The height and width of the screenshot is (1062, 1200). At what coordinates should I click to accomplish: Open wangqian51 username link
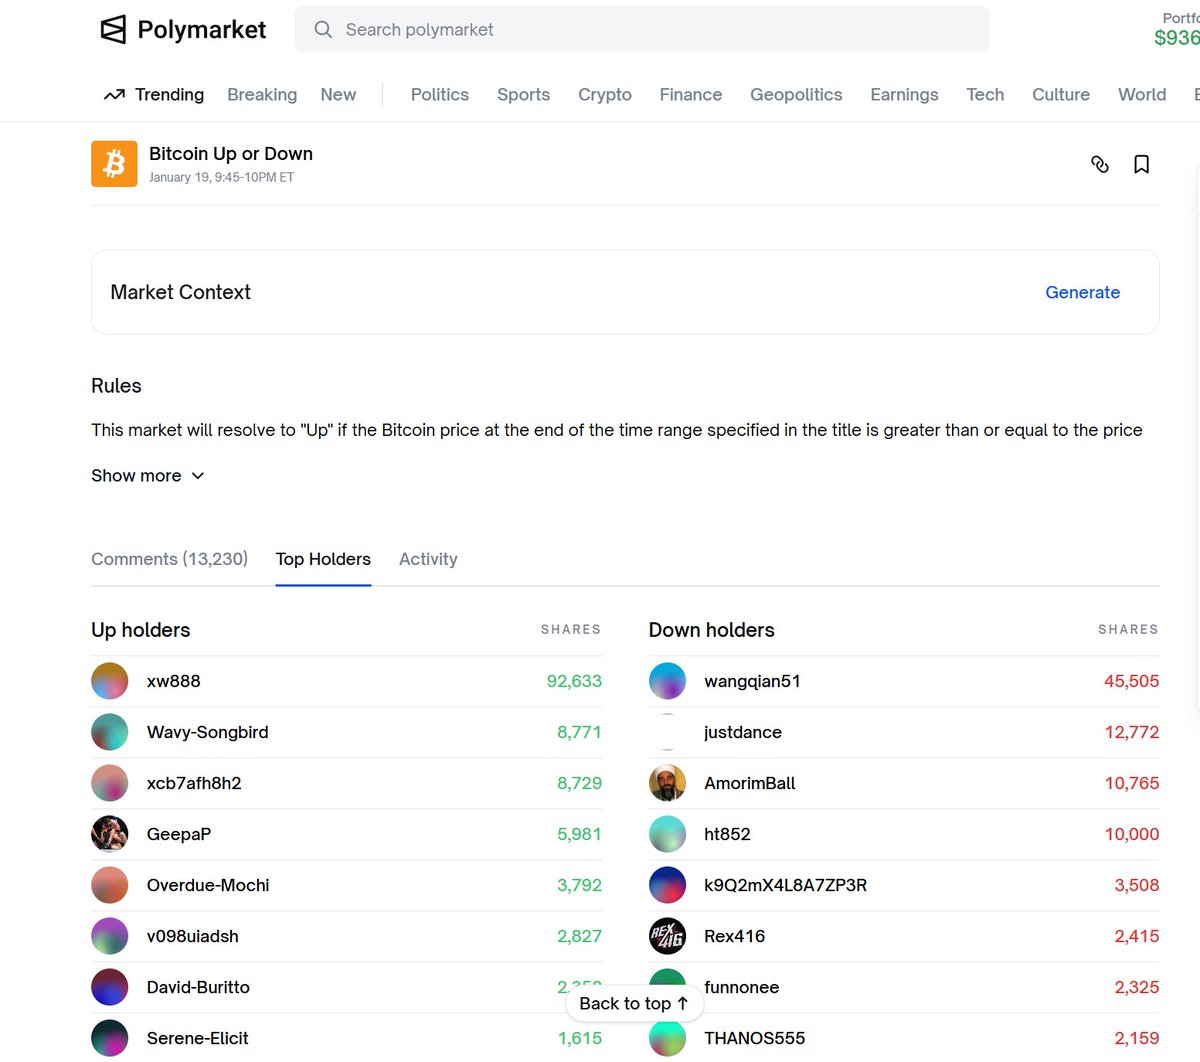[752, 681]
